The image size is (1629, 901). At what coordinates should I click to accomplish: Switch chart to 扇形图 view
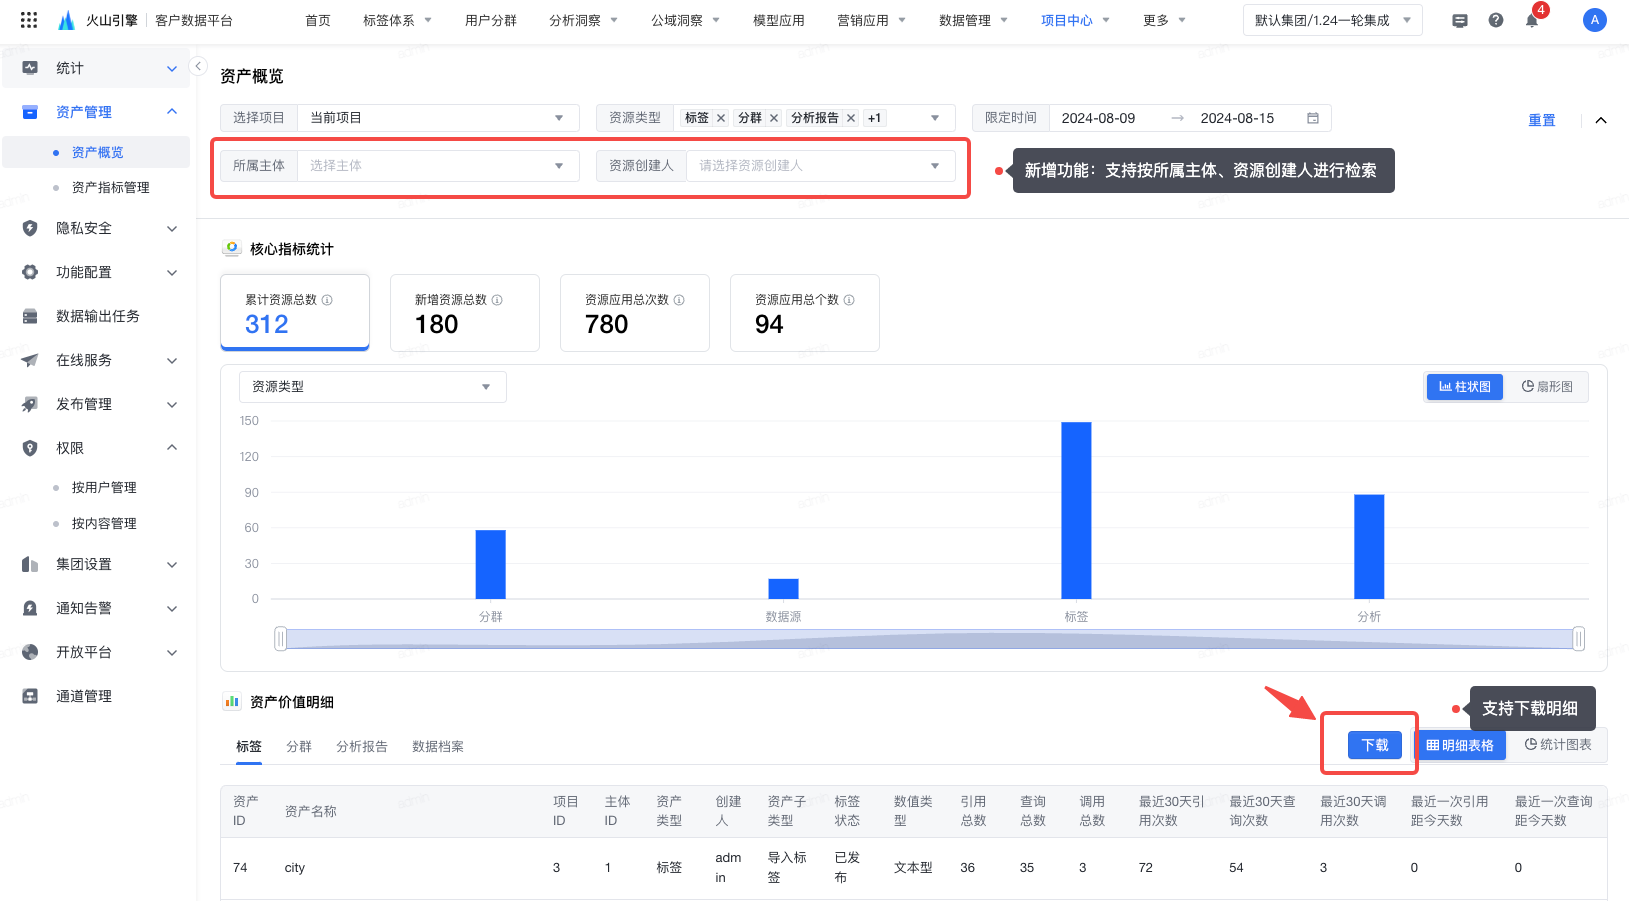[1546, 387]
